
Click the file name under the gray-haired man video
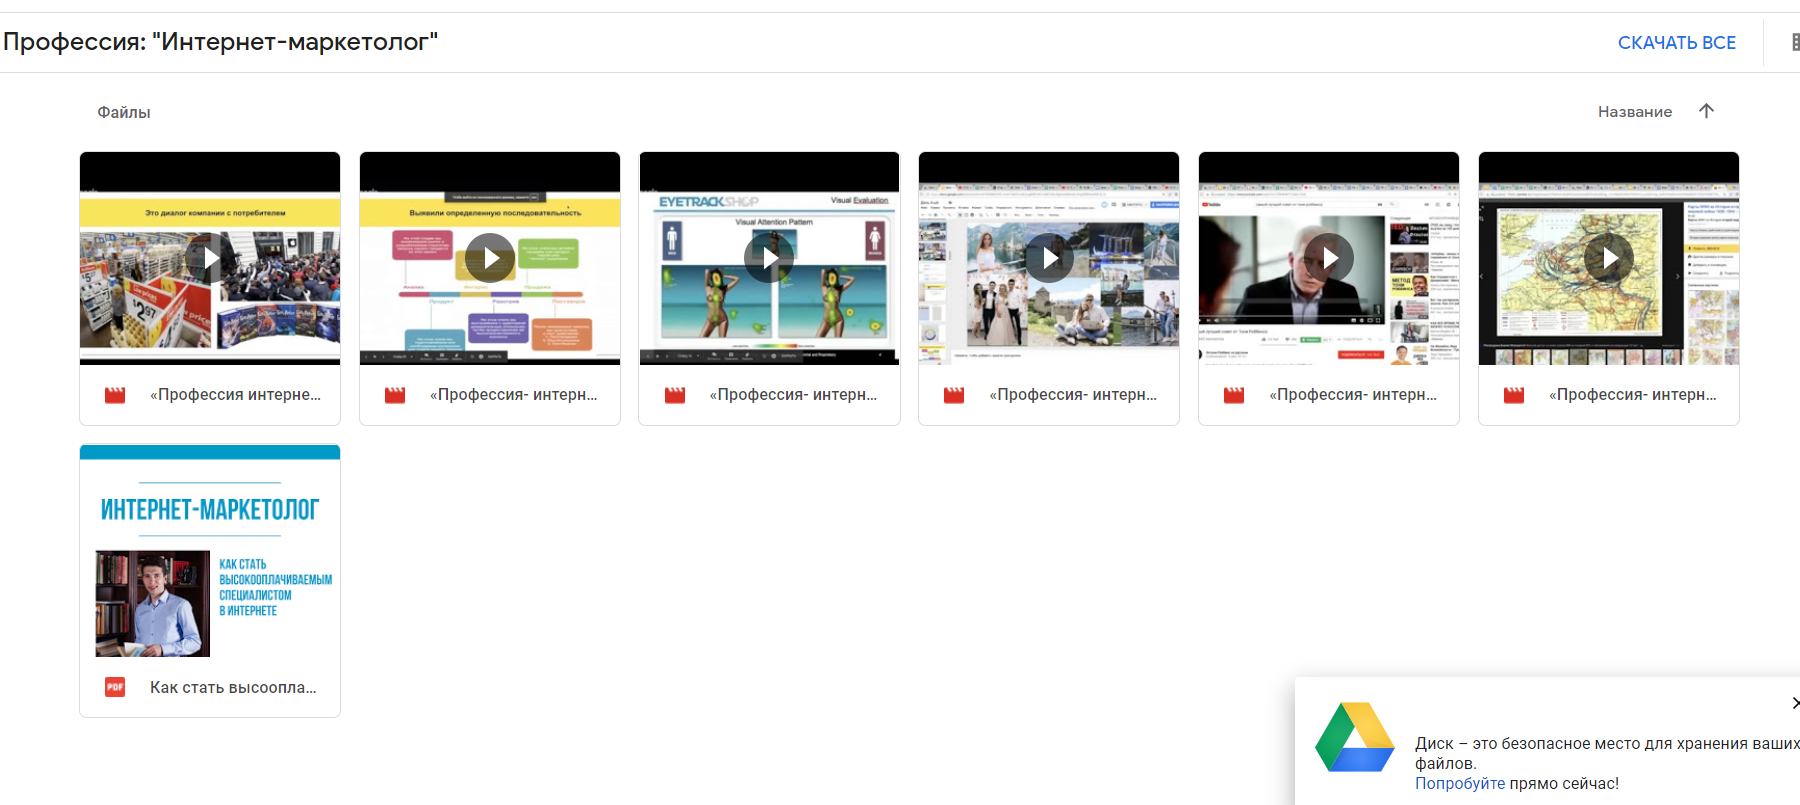(1352, 395)
